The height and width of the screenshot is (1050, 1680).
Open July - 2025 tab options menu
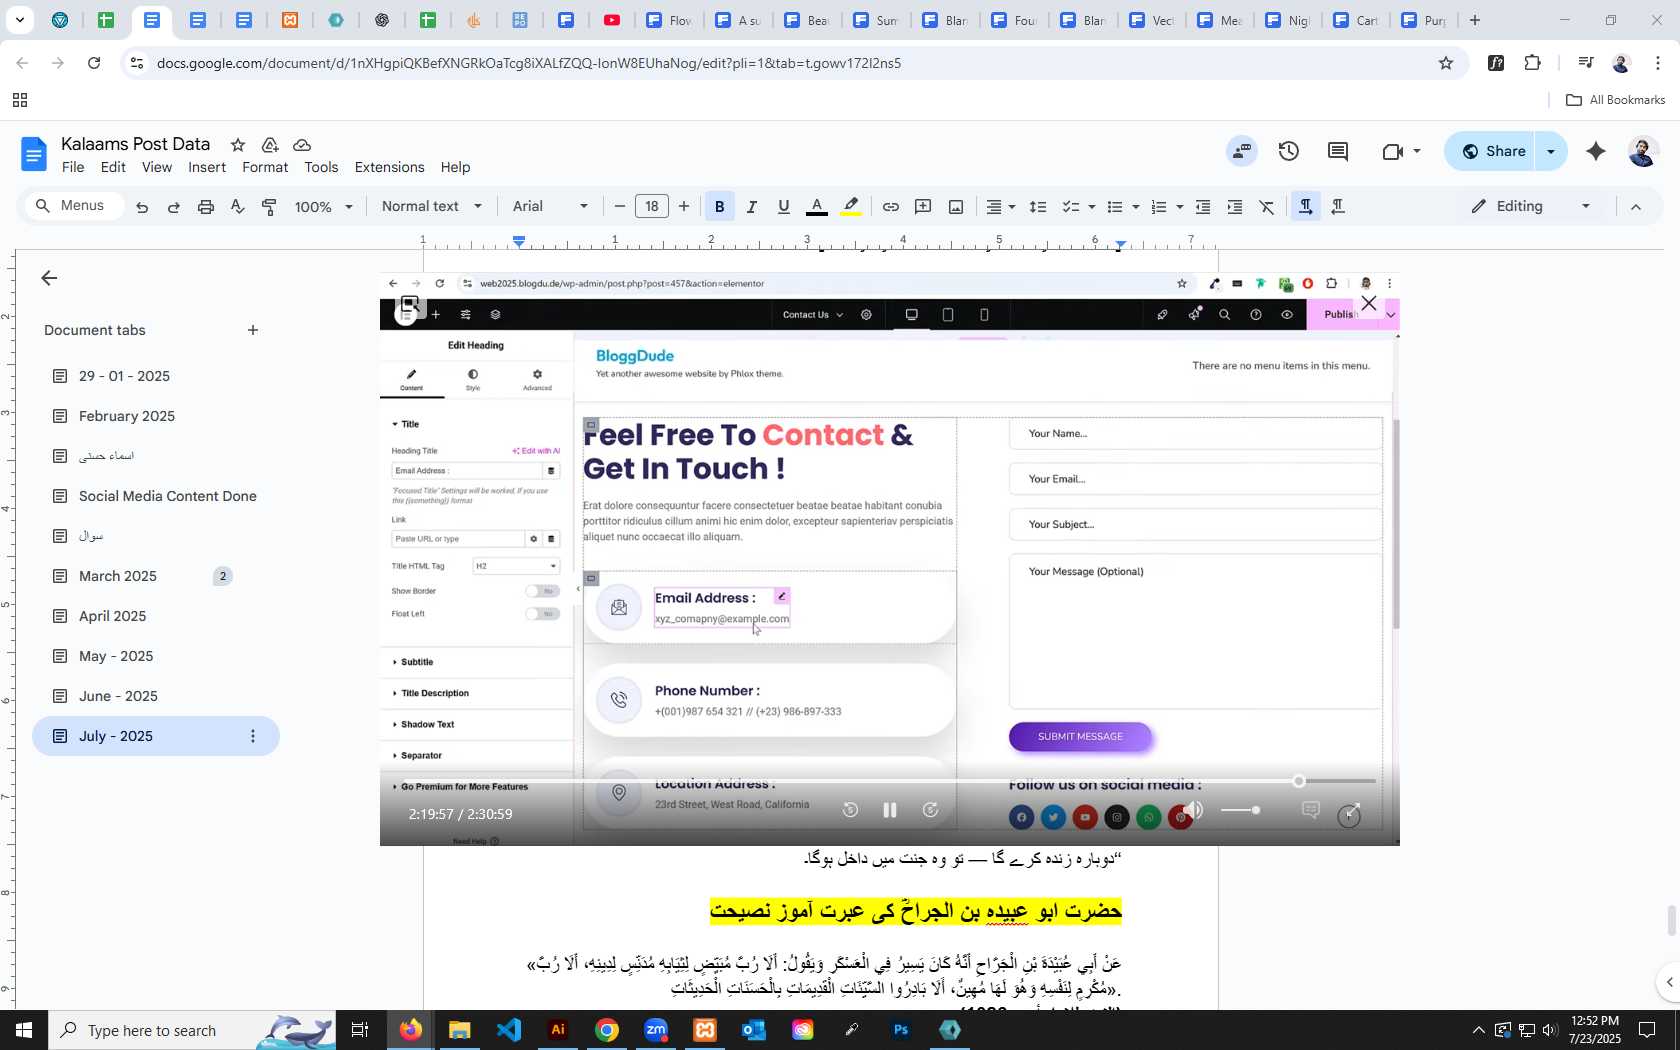(253, 736)
